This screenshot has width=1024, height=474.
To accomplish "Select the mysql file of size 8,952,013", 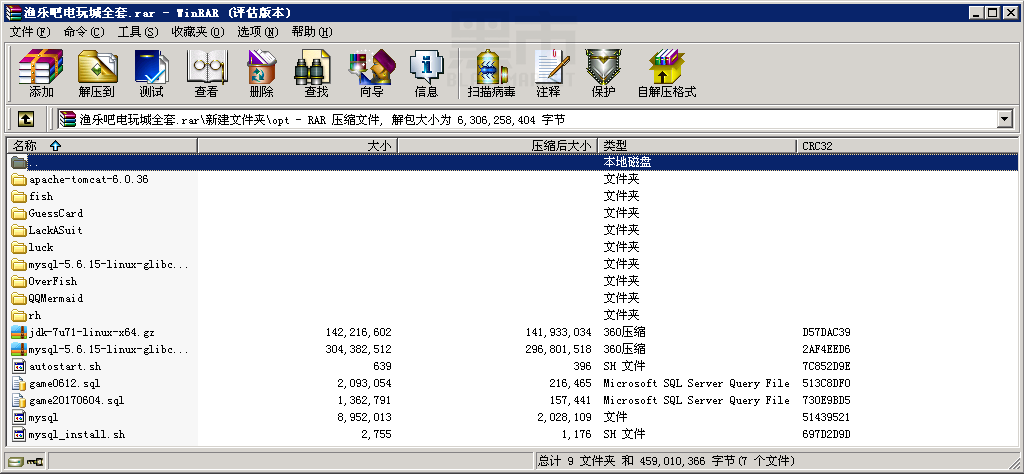I will (513, 417).
